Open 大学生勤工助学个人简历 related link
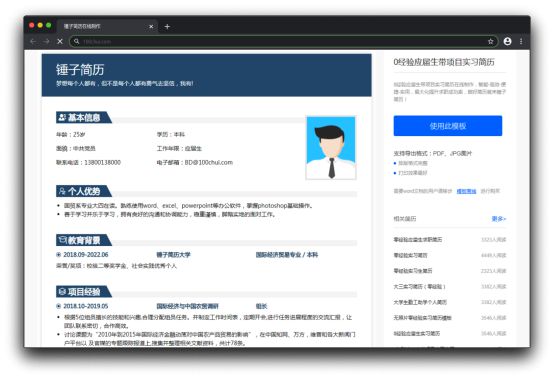This screenshot has width=554, height=380. (x=420, y=302)
